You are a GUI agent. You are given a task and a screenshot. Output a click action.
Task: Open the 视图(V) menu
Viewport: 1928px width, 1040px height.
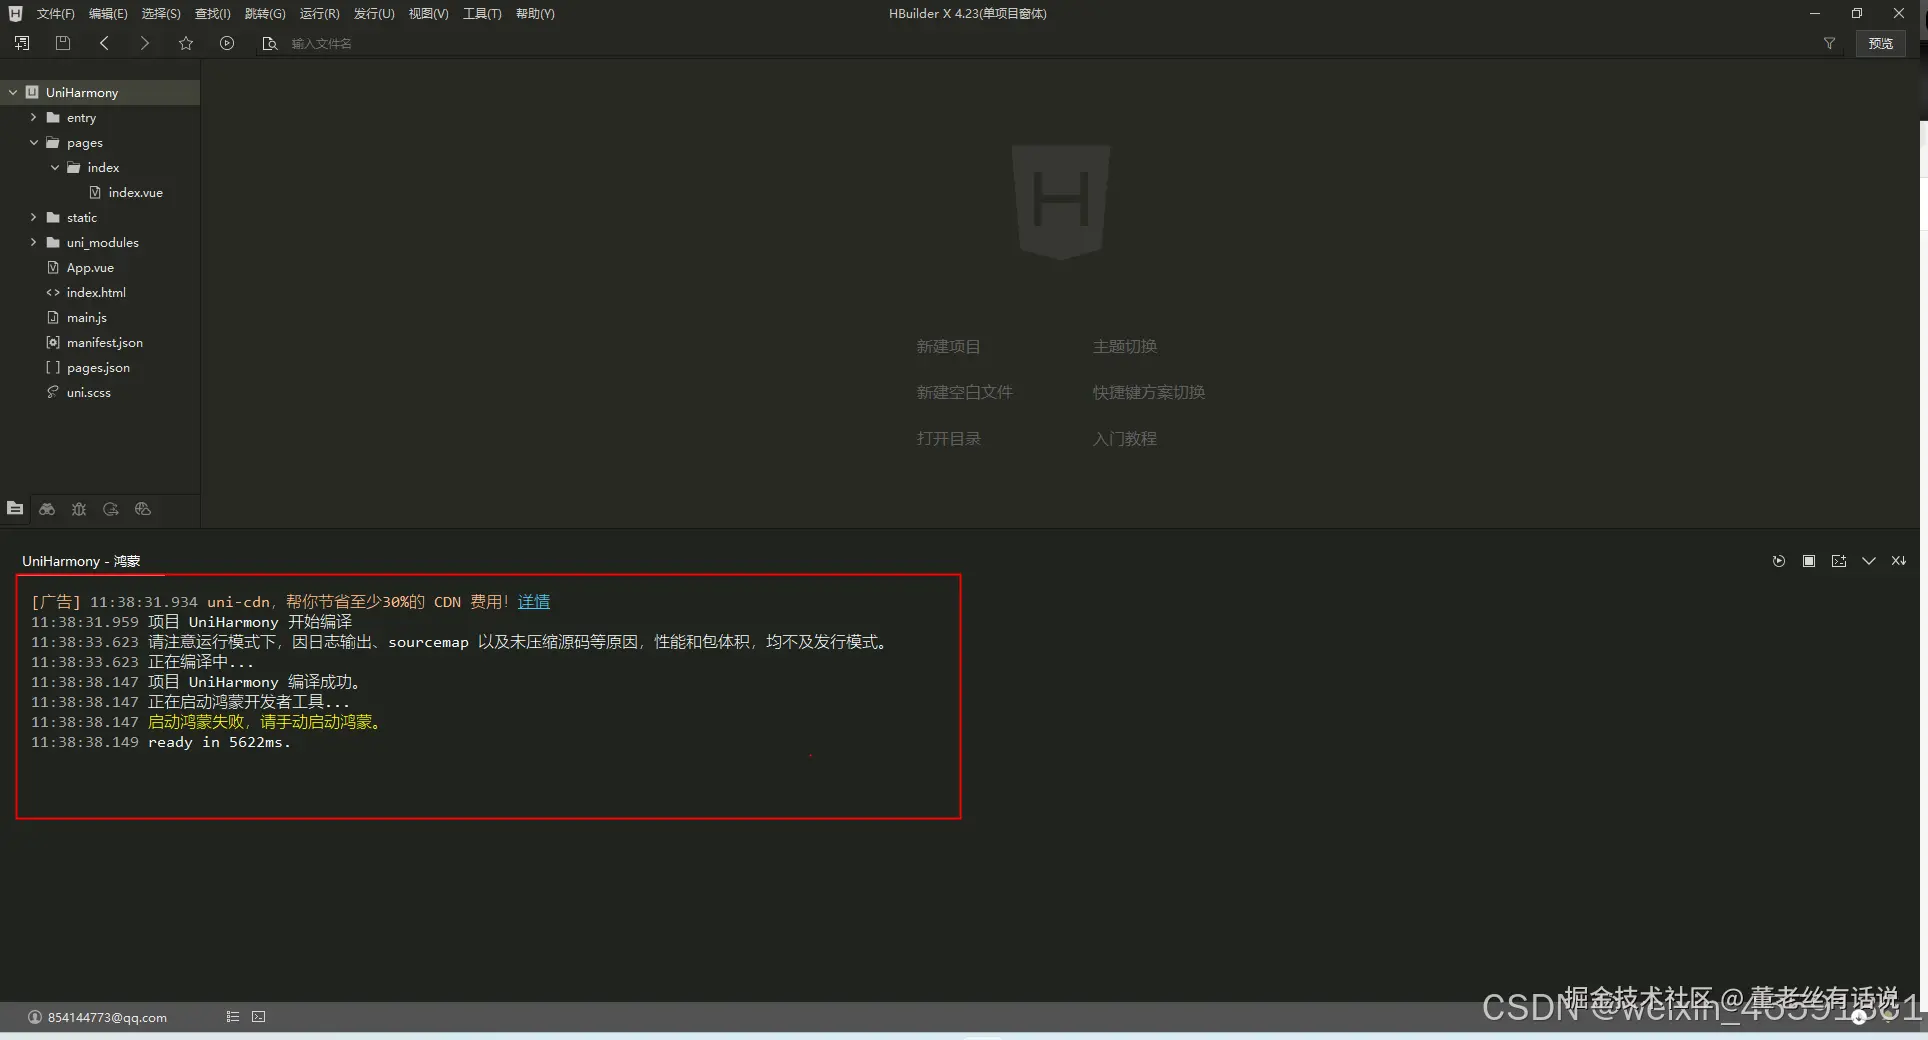point(428,13)
